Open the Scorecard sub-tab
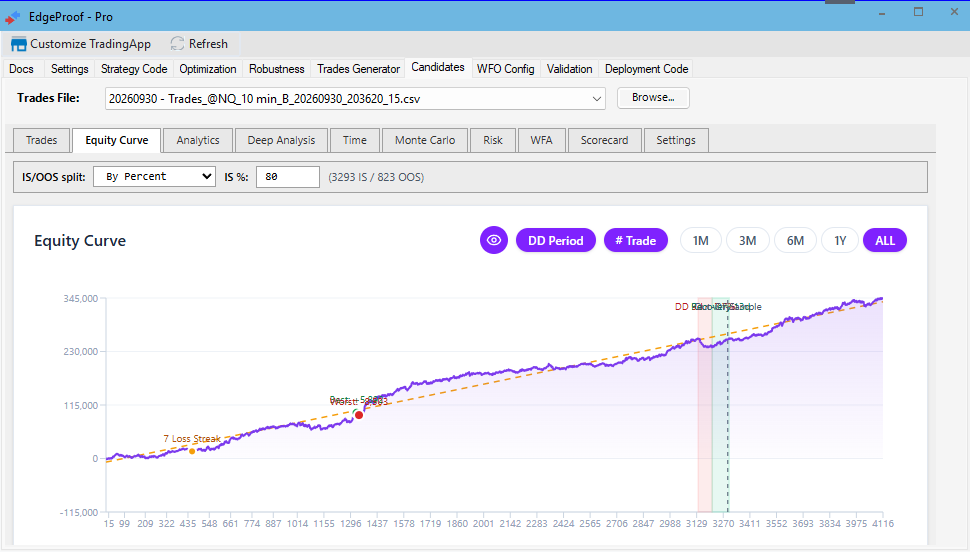Viewport: 970px width, 552px height. point(604,140)
